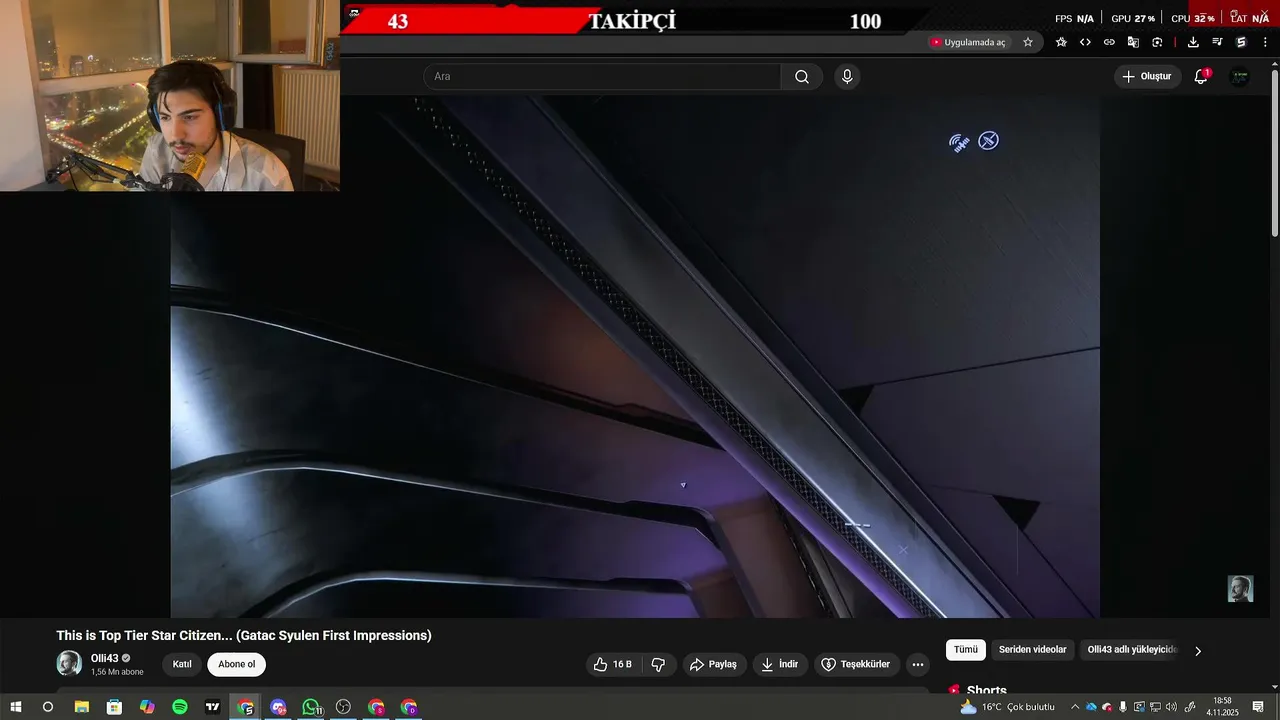Open Spotify from the taskbar

(x=180, y=707)
